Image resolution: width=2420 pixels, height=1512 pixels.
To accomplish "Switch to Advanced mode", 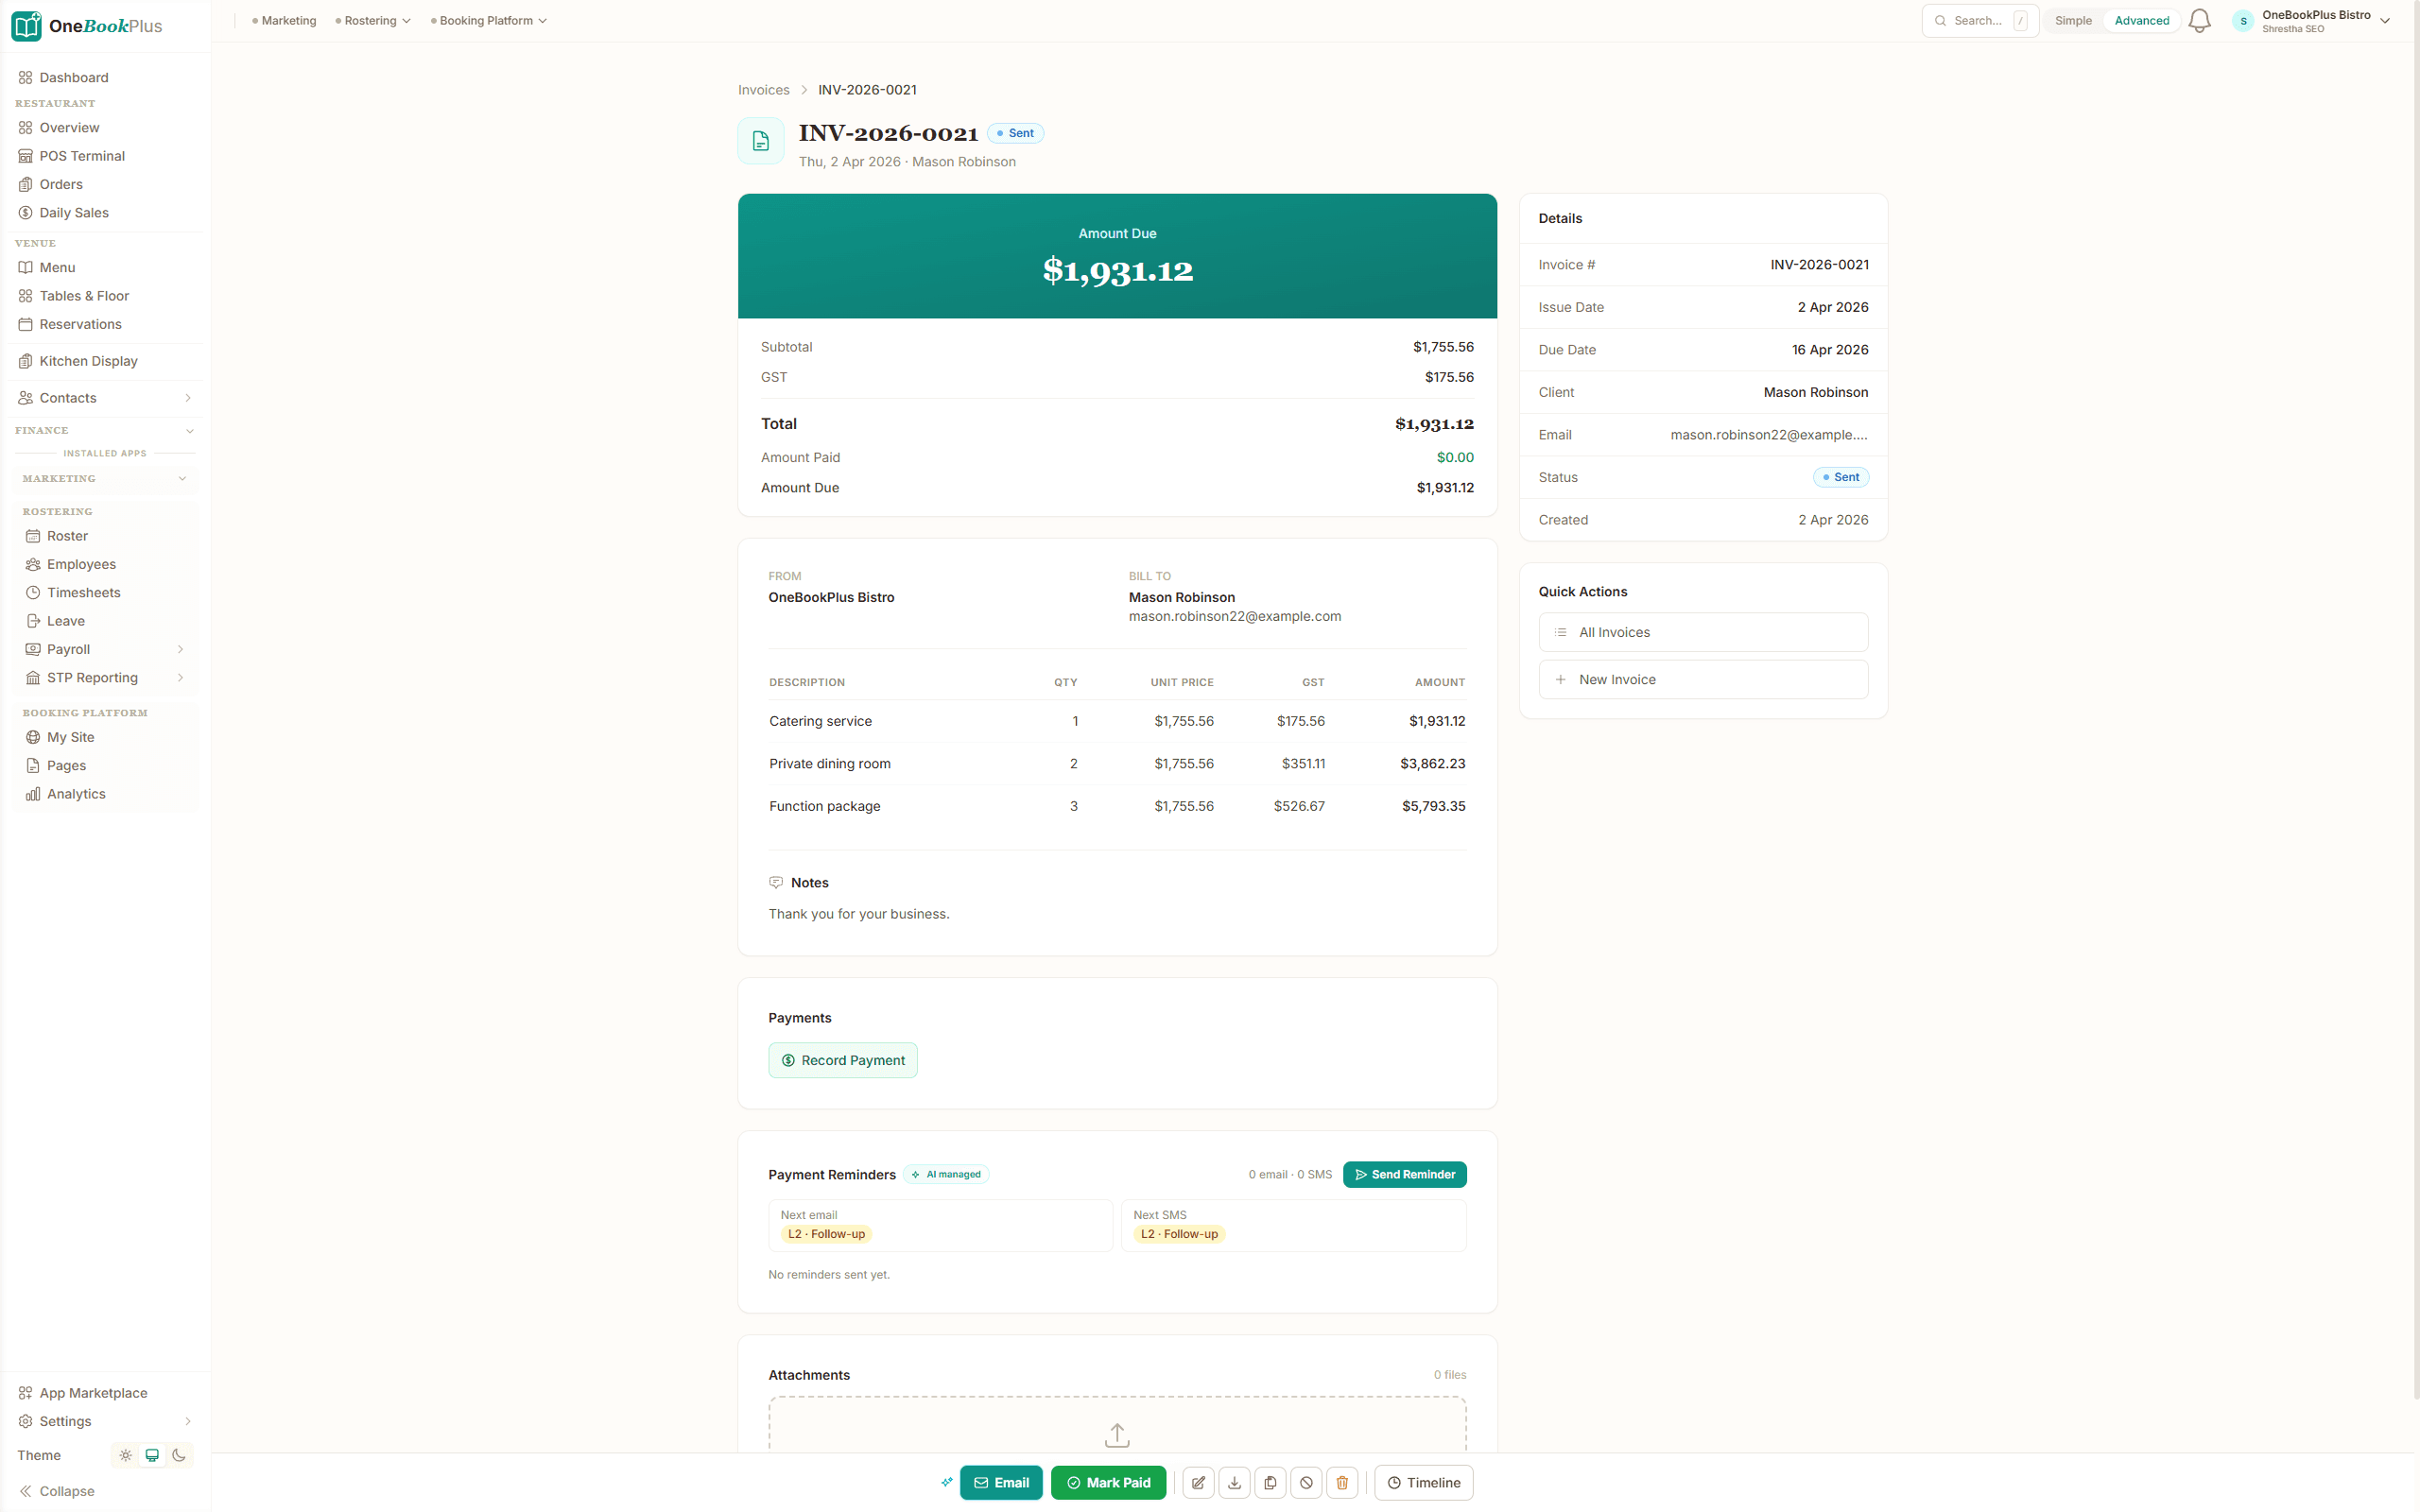I will 2141,20.
